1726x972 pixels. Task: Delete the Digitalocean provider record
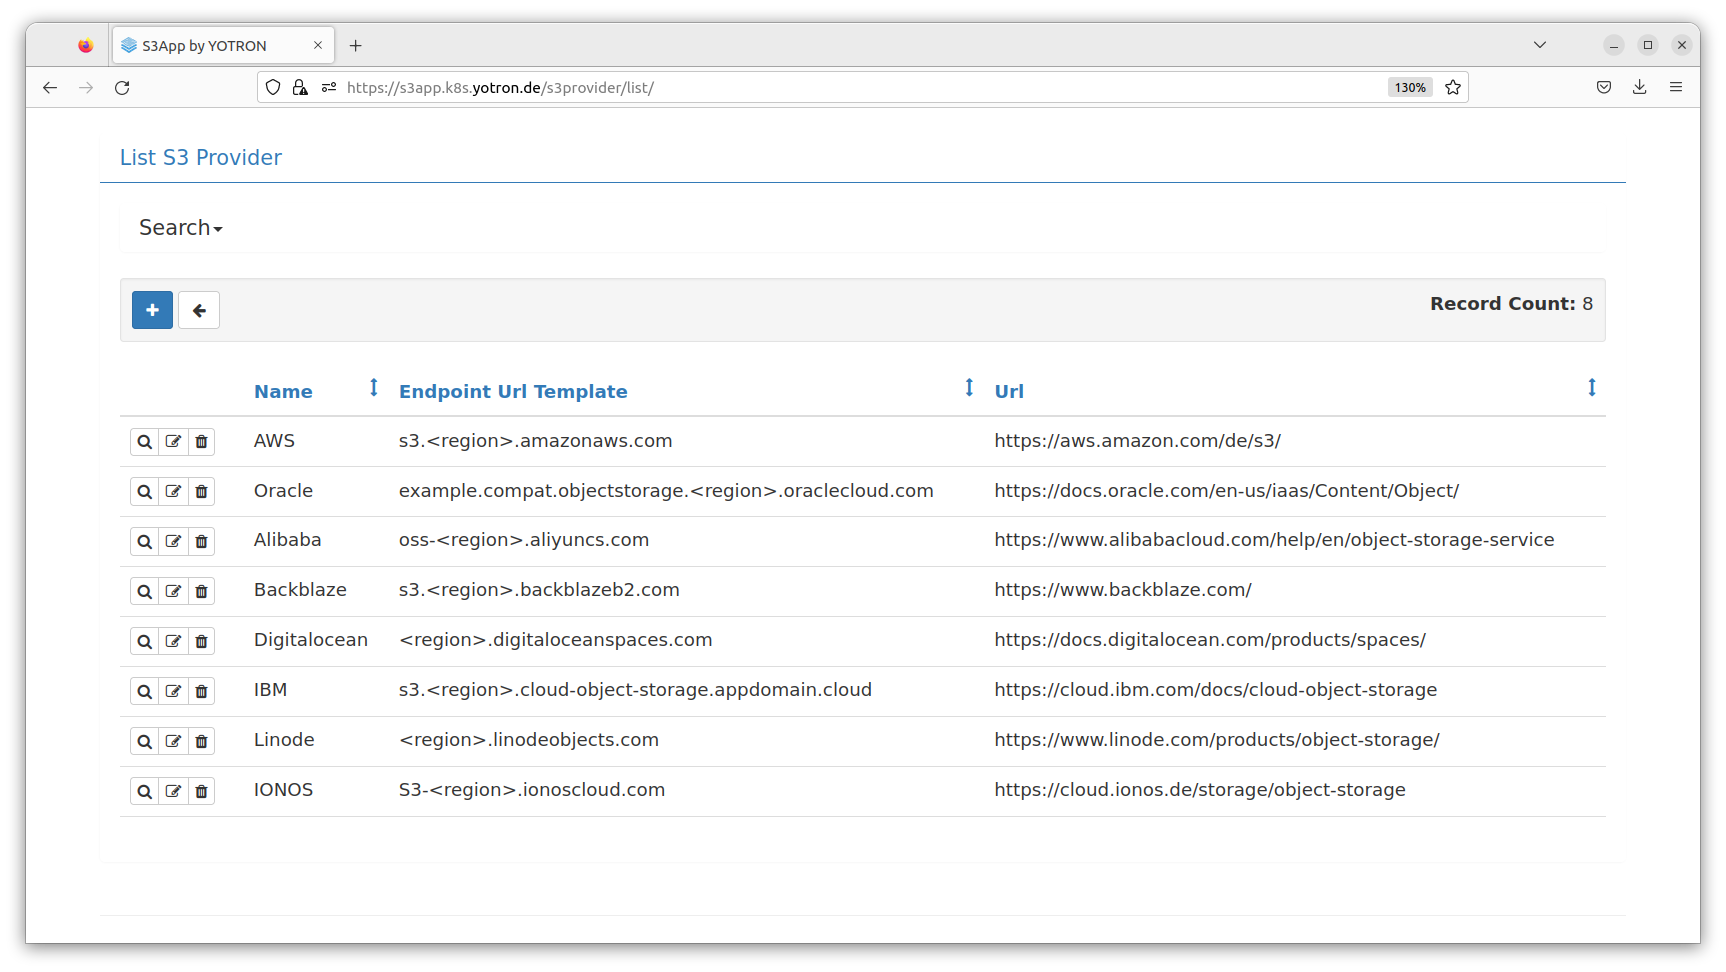coord(201,642)
